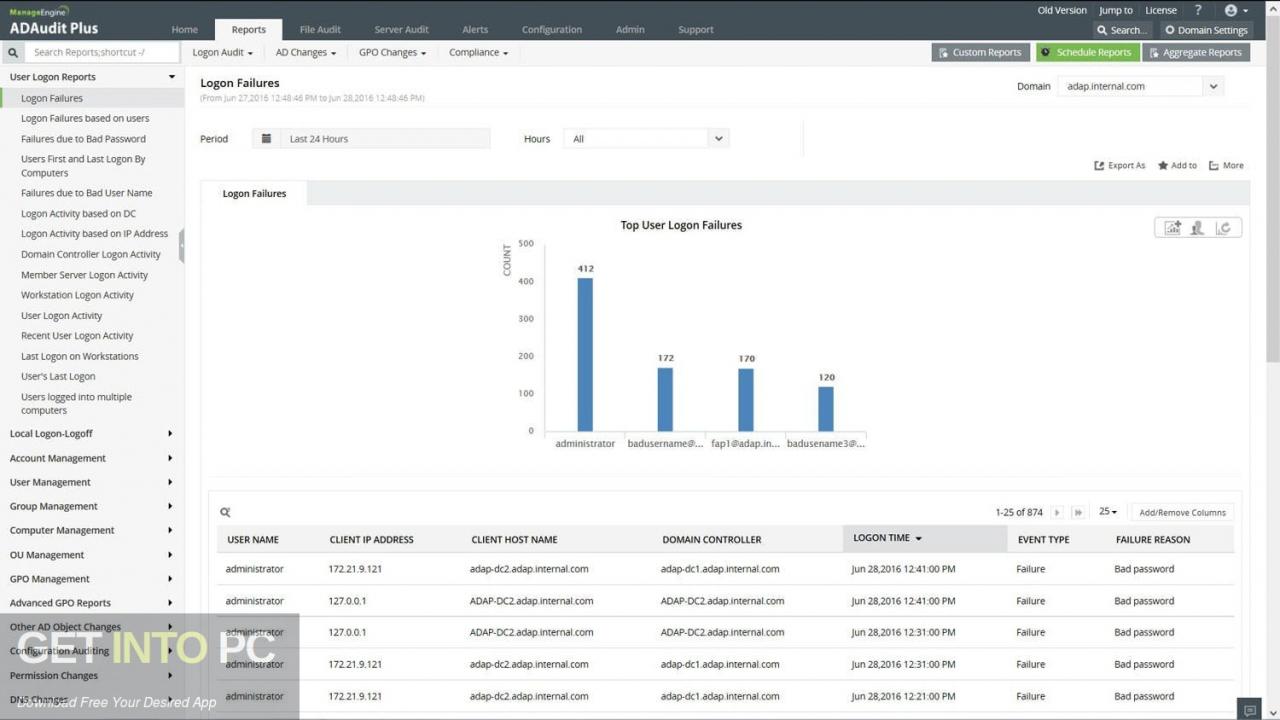
Task: Click the Jump to link
Action: (x=1116, y=10)
